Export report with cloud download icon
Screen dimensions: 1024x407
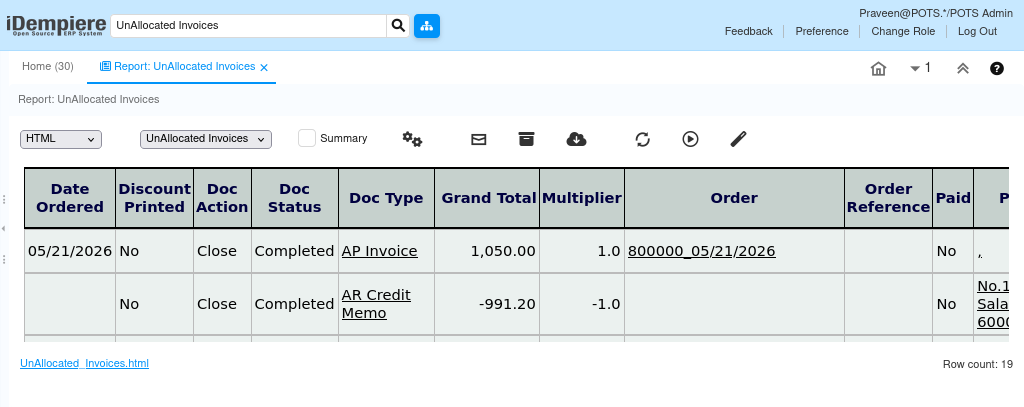point(576,139)
